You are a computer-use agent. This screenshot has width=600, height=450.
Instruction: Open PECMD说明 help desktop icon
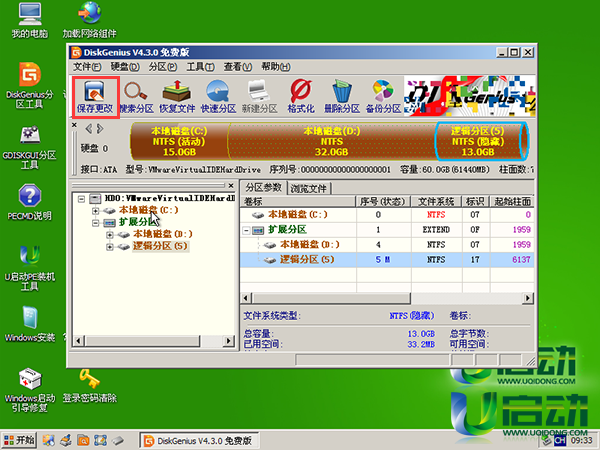click(30, 202)
